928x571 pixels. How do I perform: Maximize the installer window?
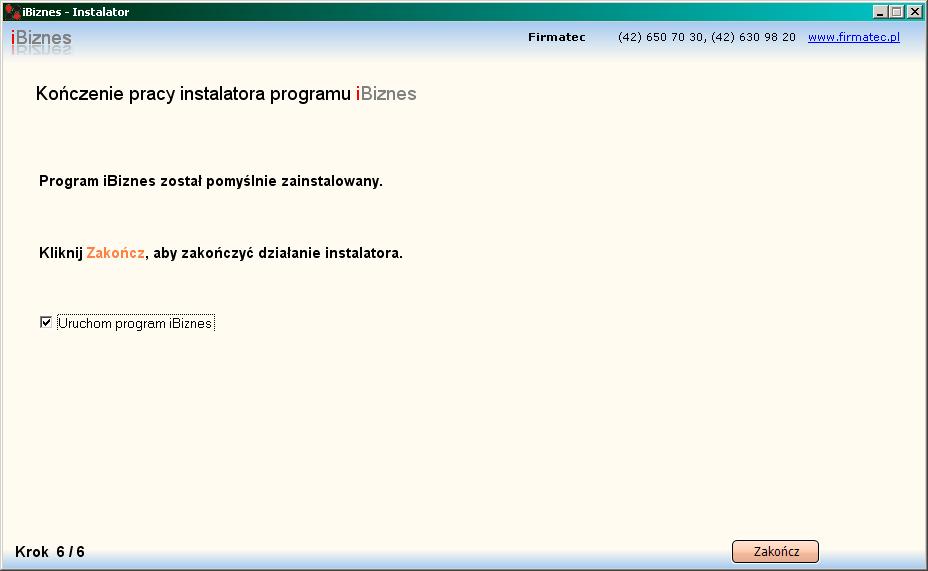coord(897,12)
